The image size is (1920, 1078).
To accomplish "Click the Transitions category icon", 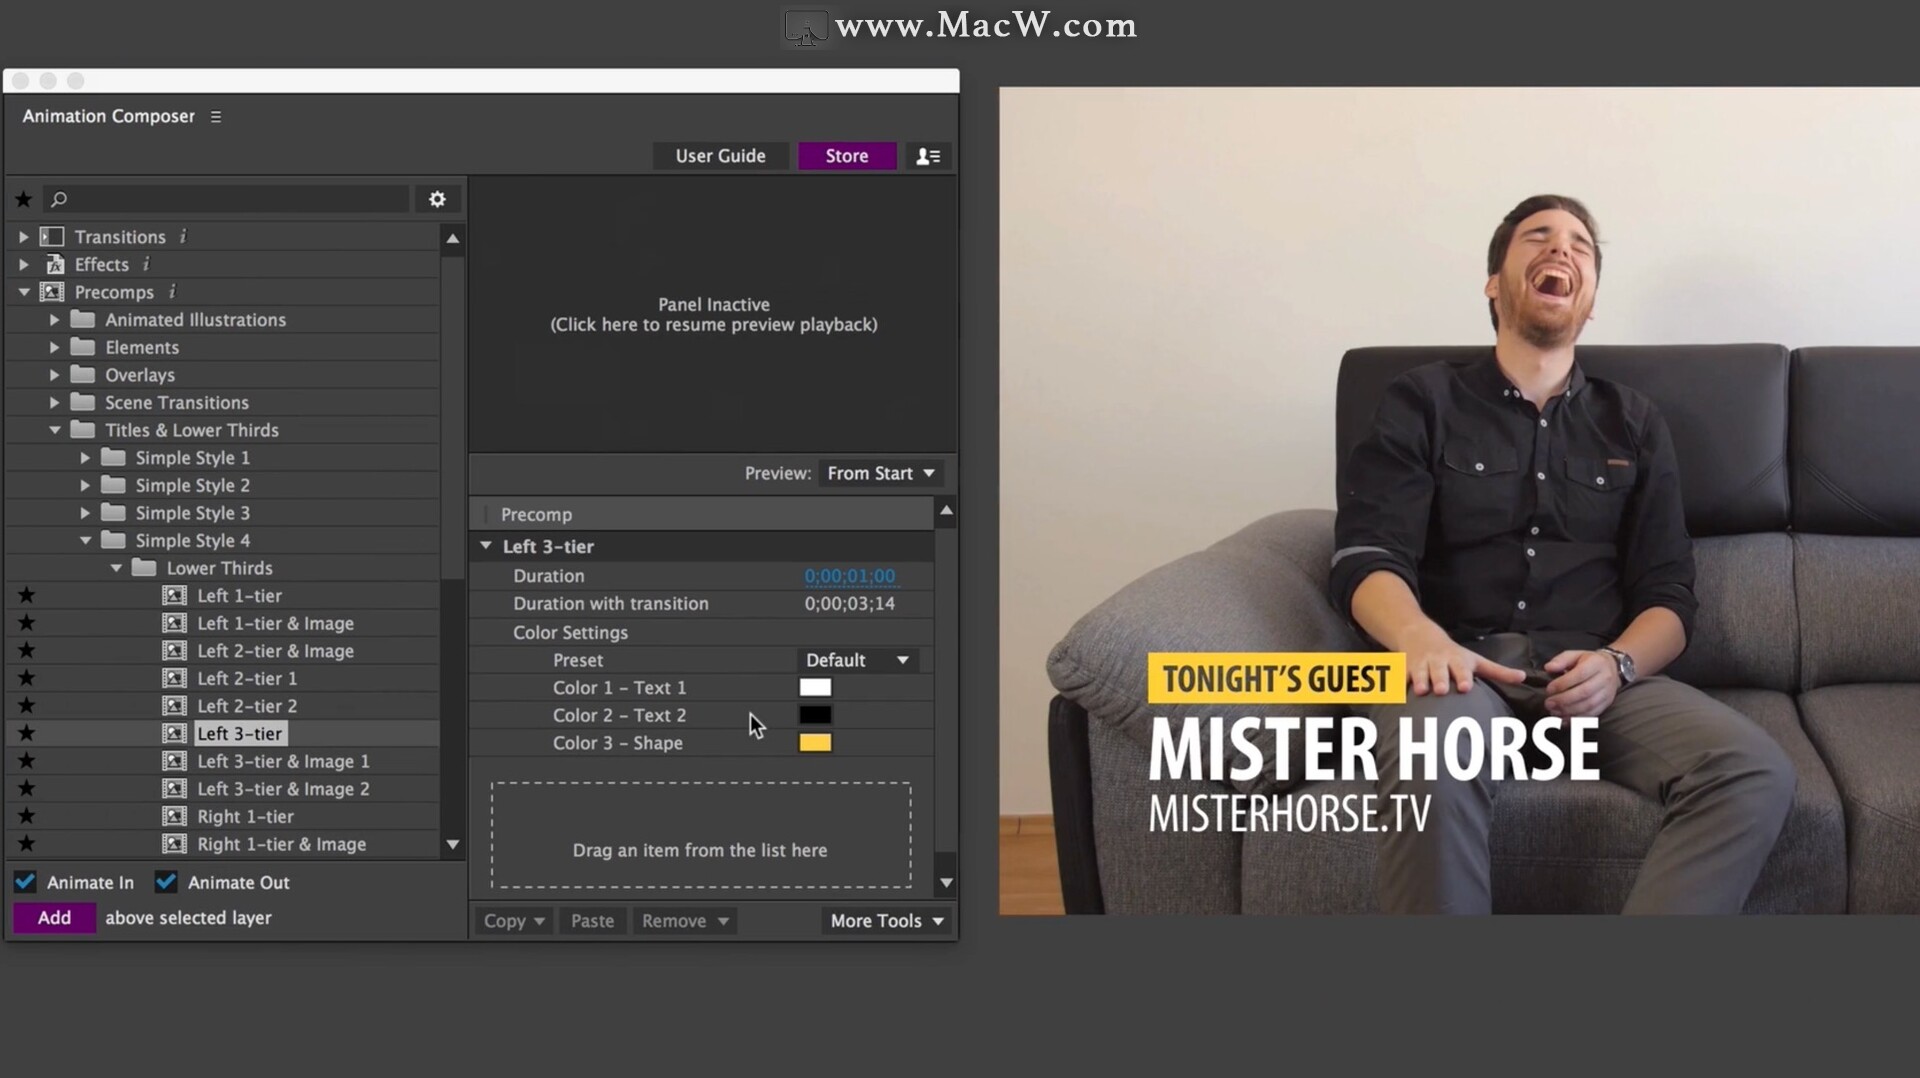I will [52, 237].
